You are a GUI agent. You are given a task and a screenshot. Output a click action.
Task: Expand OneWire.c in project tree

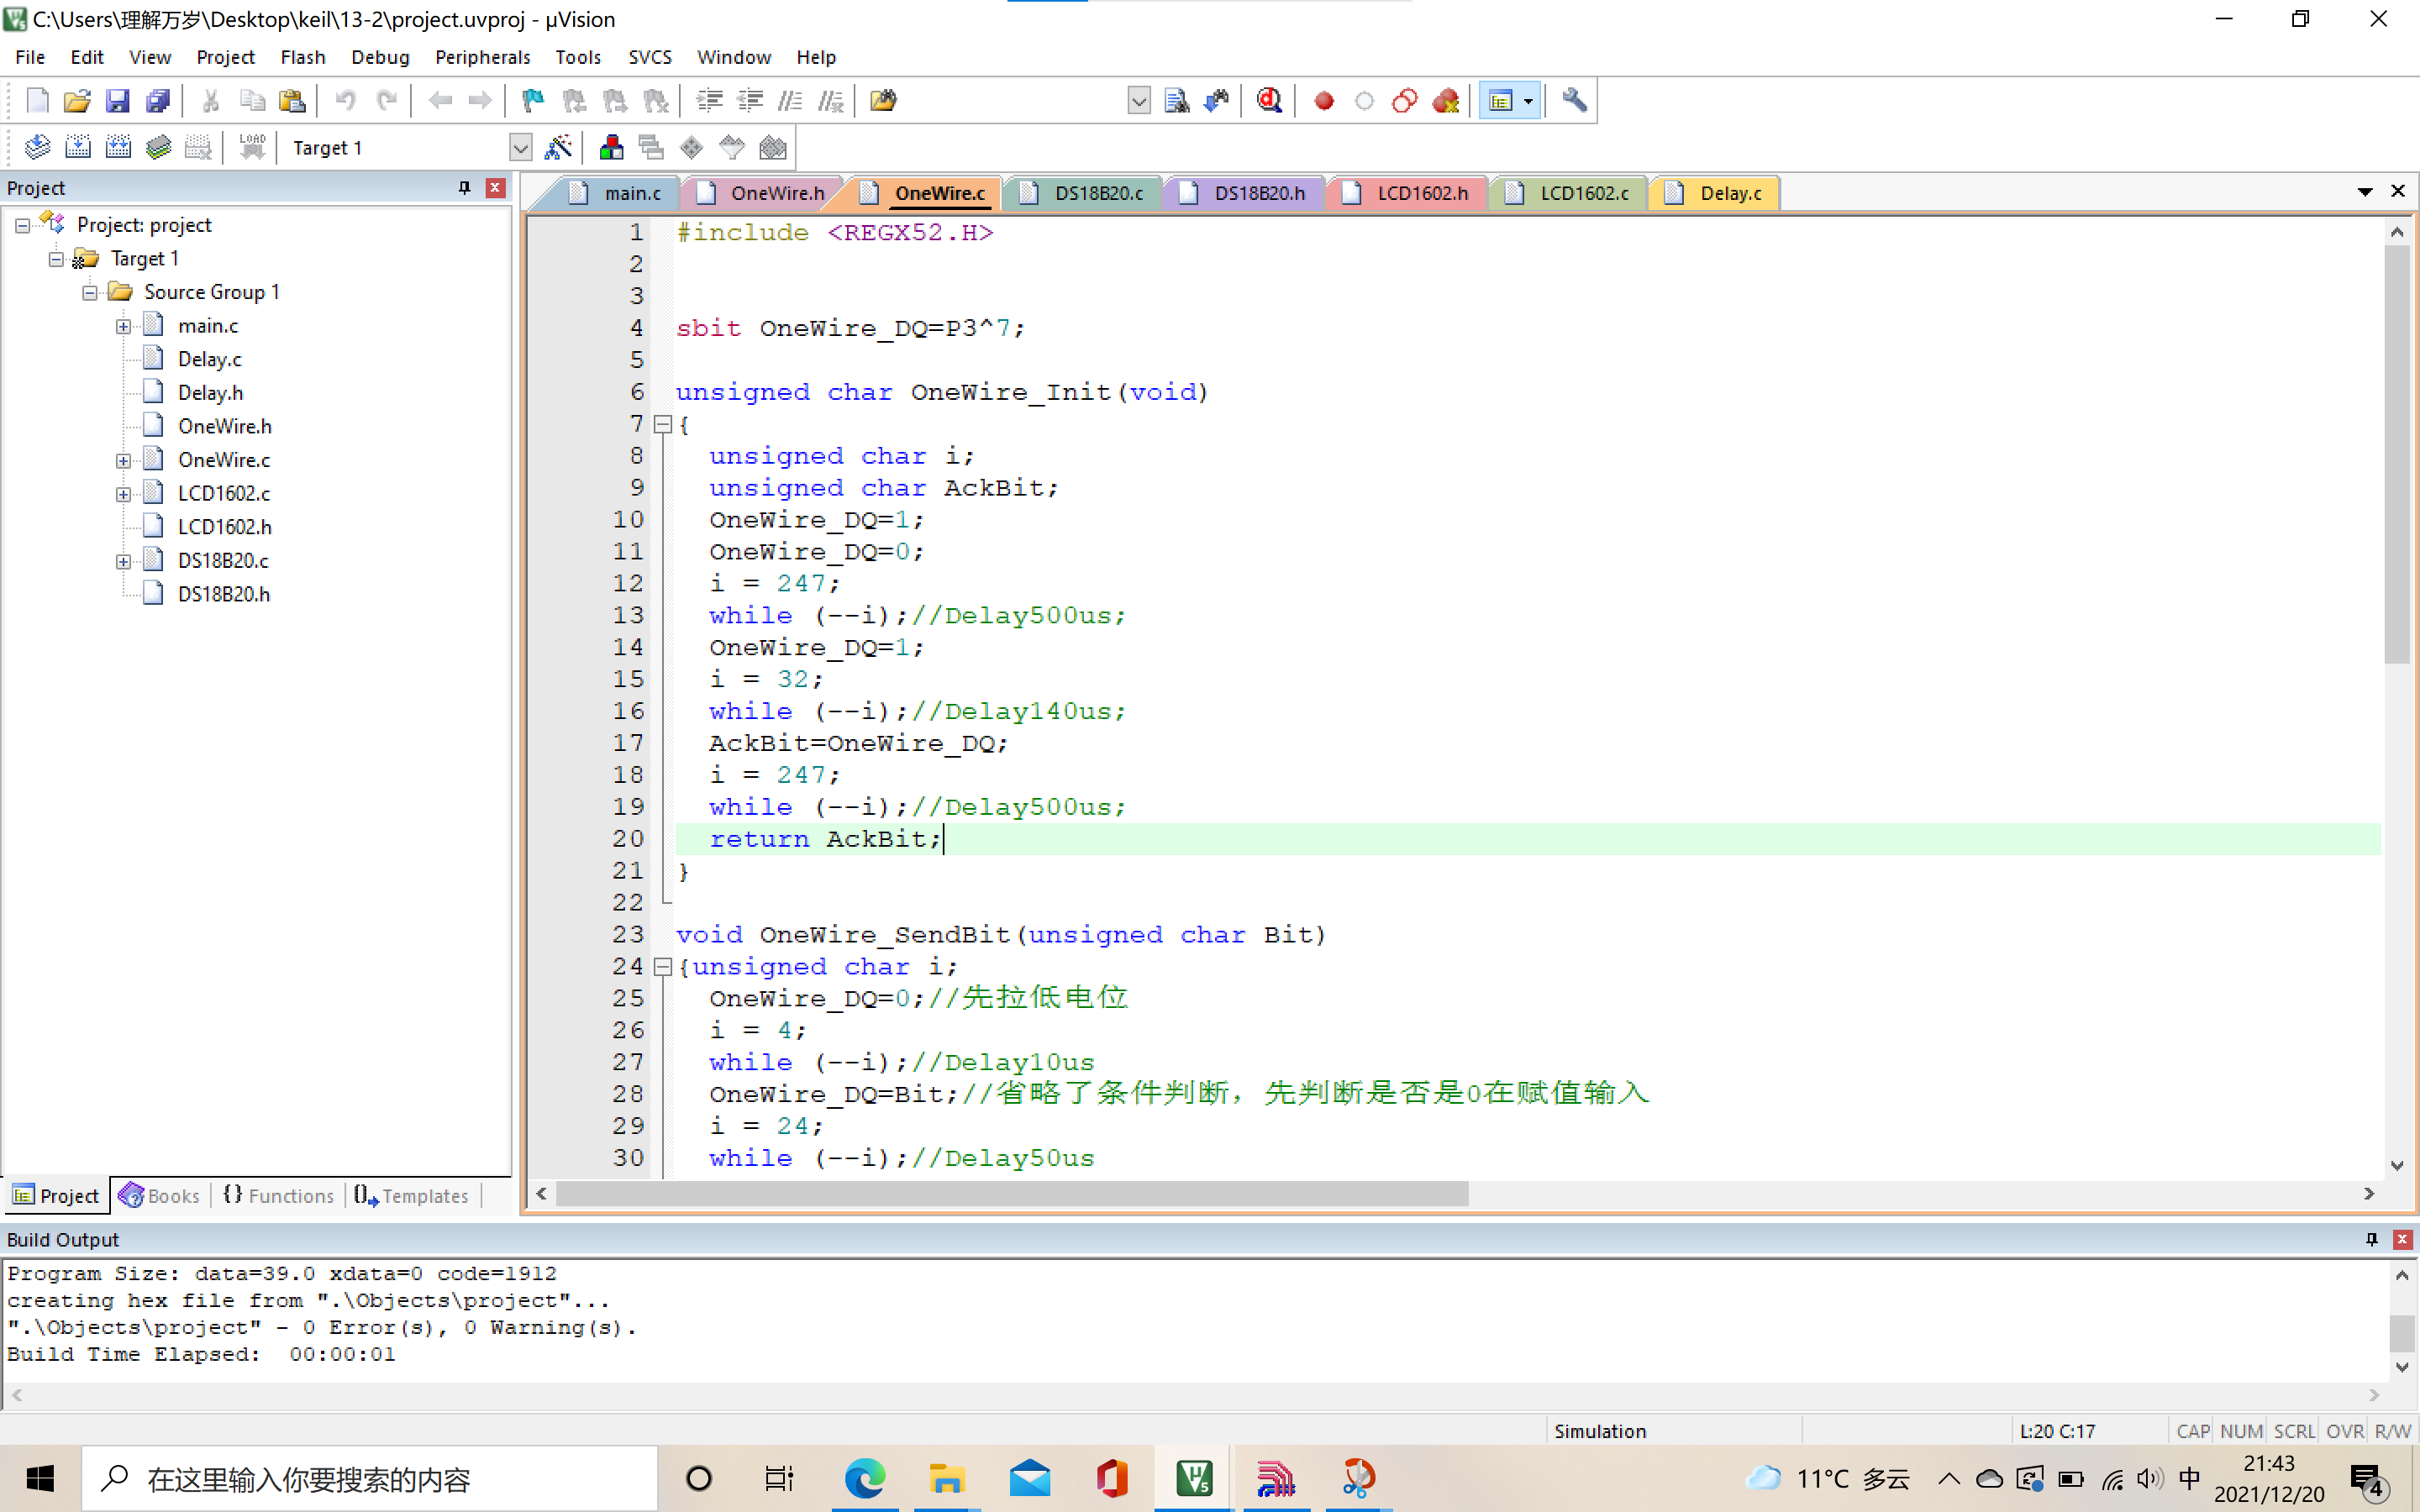pos(123,461)
